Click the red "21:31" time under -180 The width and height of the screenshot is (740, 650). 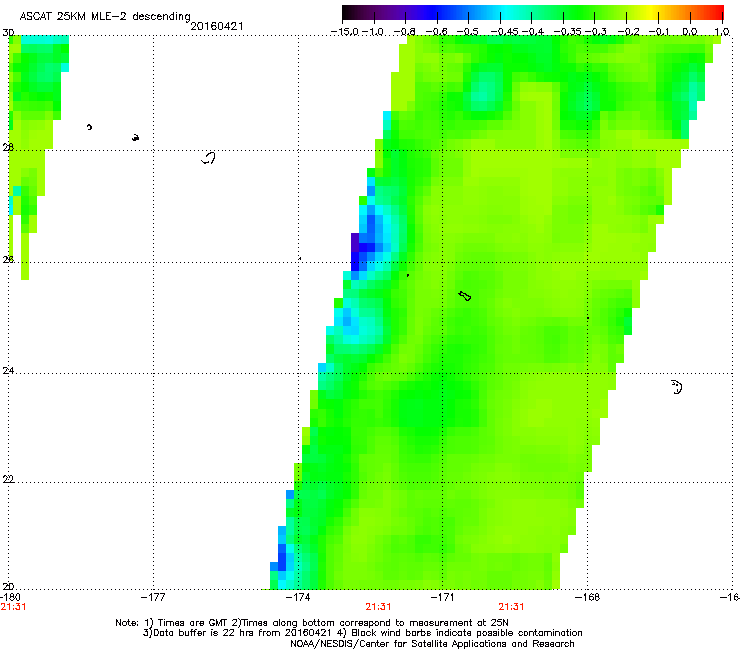(x=13, y=607)
